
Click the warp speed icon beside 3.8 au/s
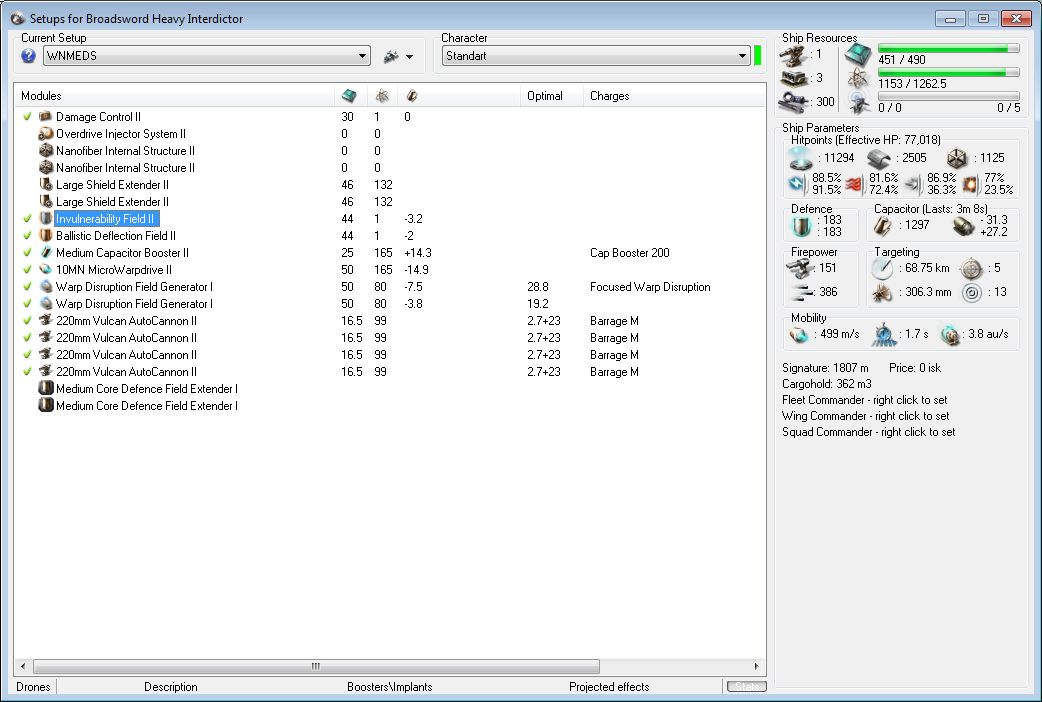pyautogui.click(x=950, y=334)
